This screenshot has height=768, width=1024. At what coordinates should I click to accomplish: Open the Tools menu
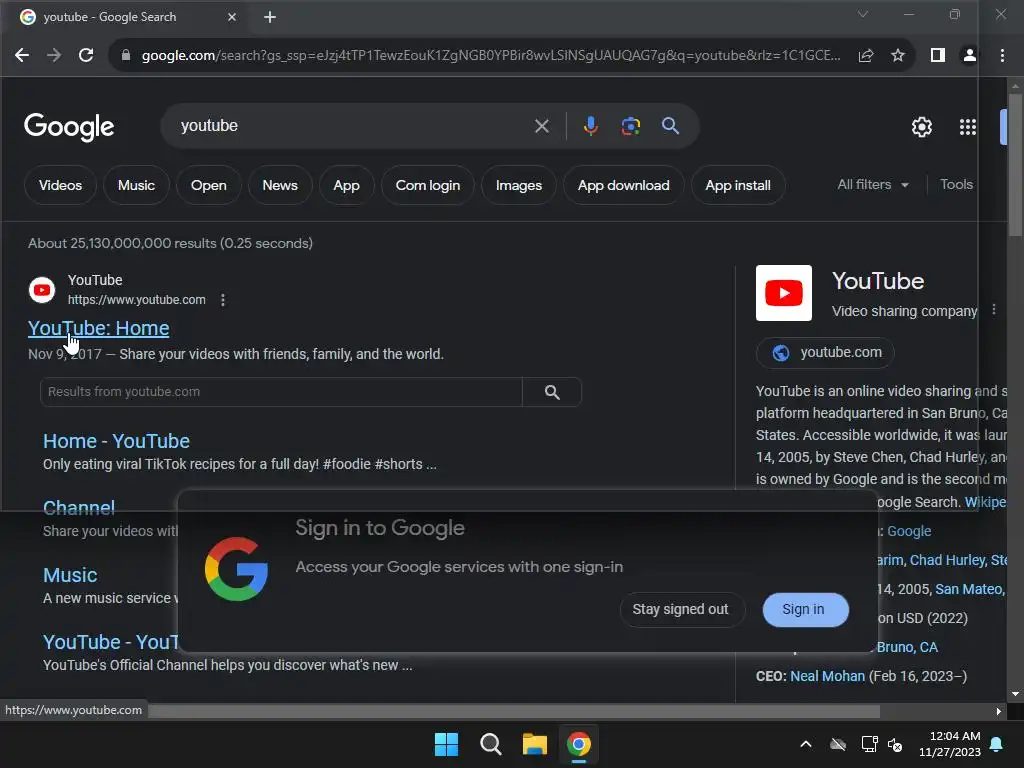956,185
